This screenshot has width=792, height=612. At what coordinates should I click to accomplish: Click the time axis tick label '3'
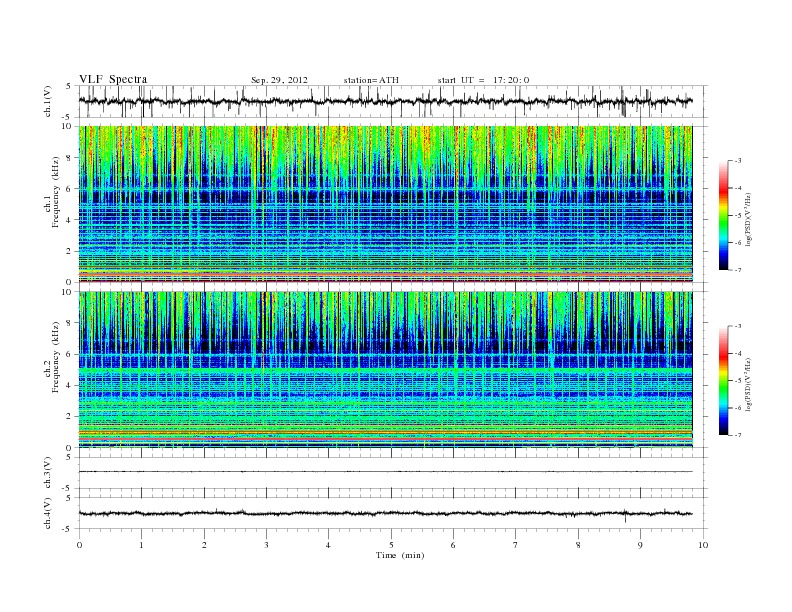tap(266, 545)
